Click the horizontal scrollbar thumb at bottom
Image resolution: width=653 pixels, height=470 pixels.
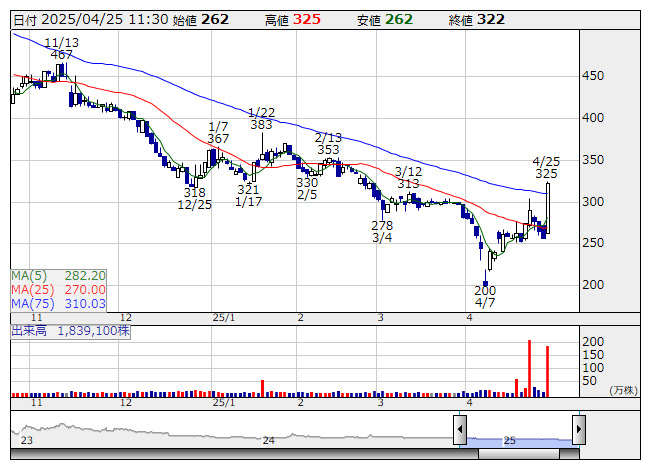(518, 454)
